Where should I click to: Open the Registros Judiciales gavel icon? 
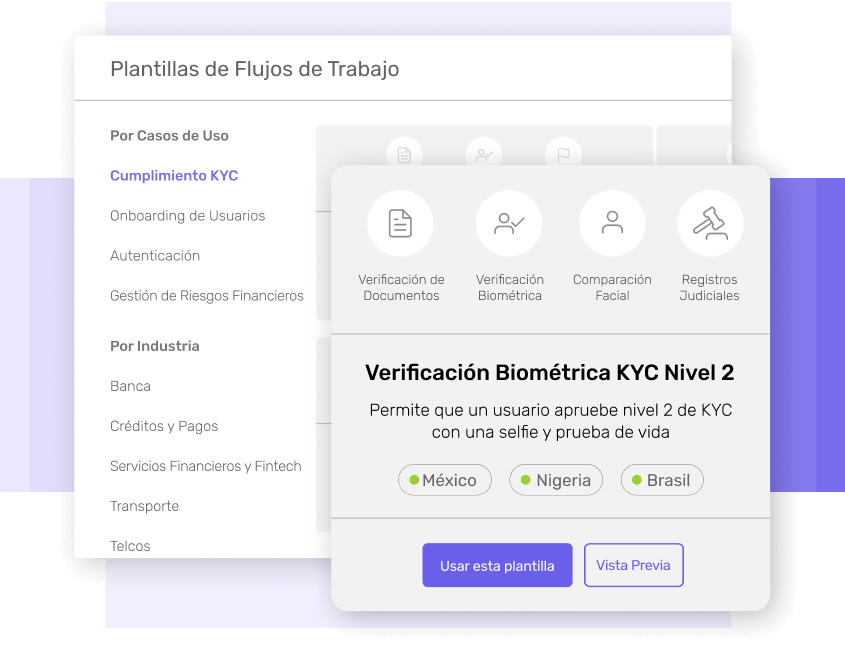point(710,223)
